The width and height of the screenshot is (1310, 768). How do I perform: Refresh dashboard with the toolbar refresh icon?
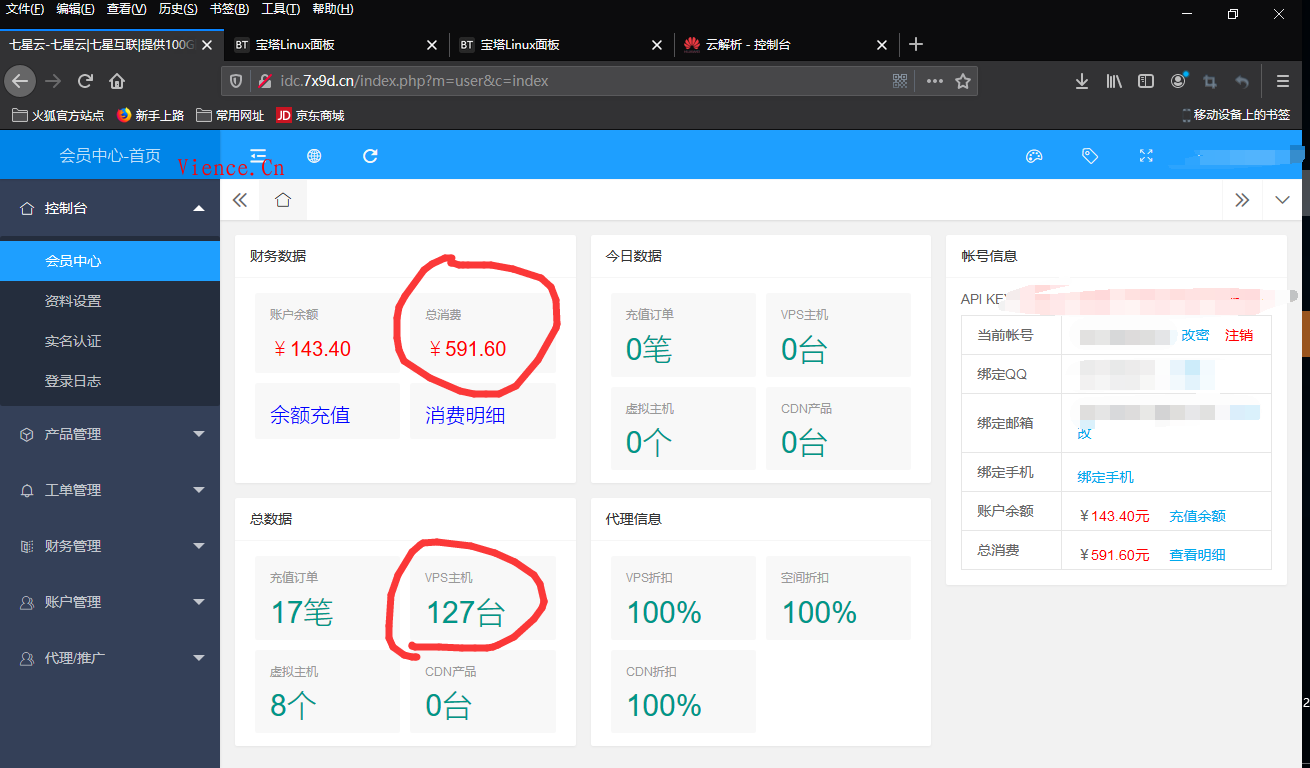click(369, 156)
